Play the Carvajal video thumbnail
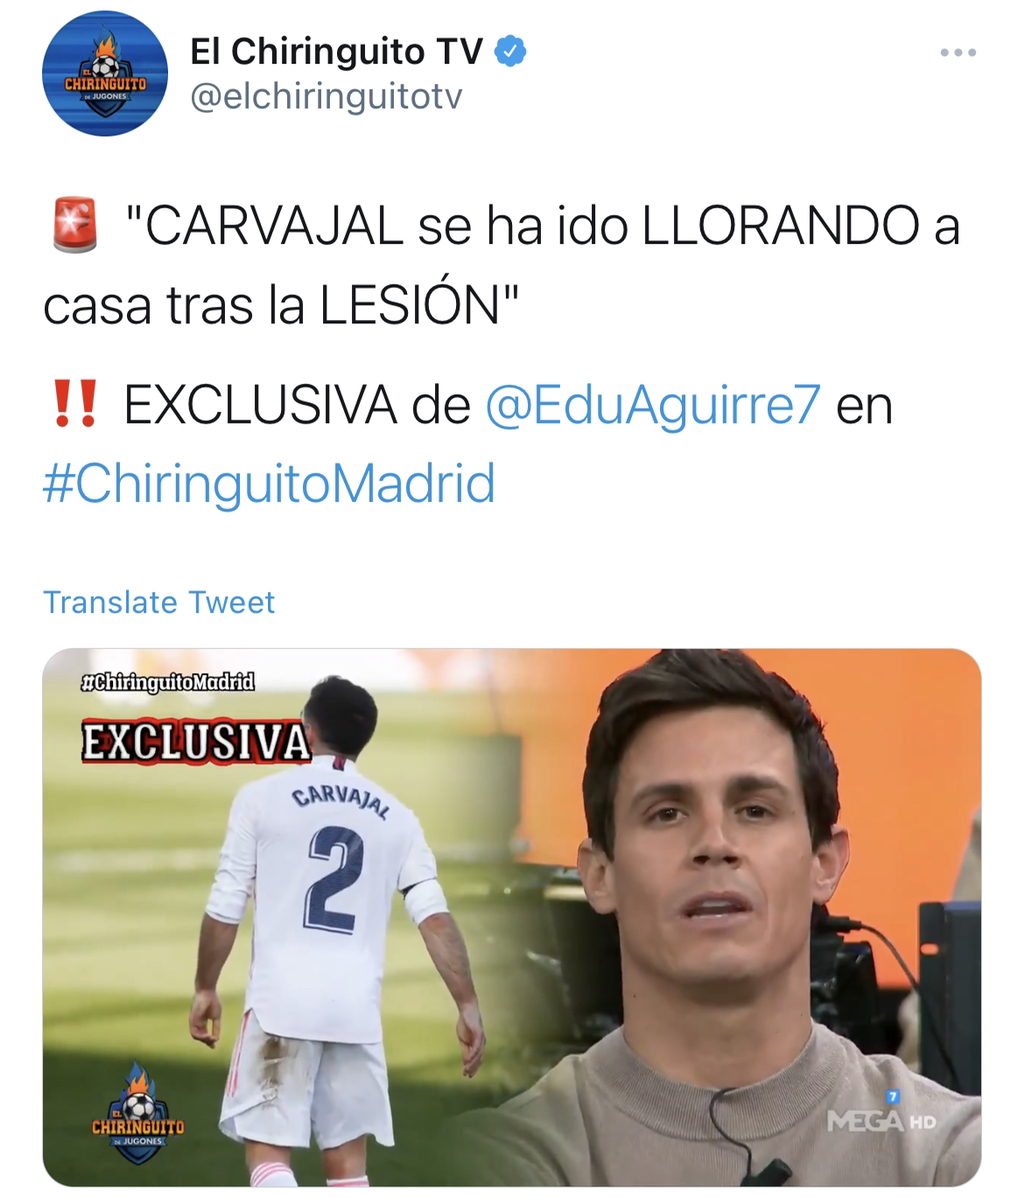The height and width of the screenshot is (1198, 1024). coord(512,917)
